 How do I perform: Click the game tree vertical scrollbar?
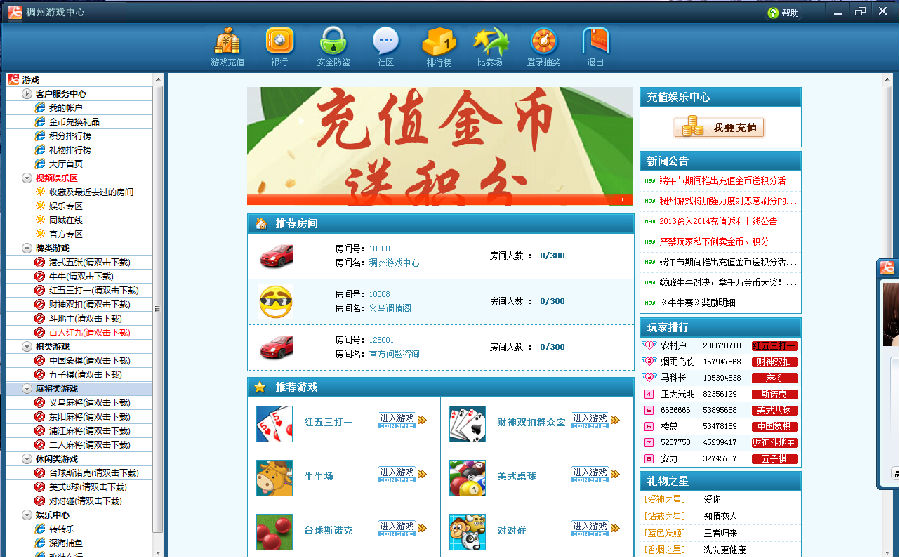click(x=158, y=310)
